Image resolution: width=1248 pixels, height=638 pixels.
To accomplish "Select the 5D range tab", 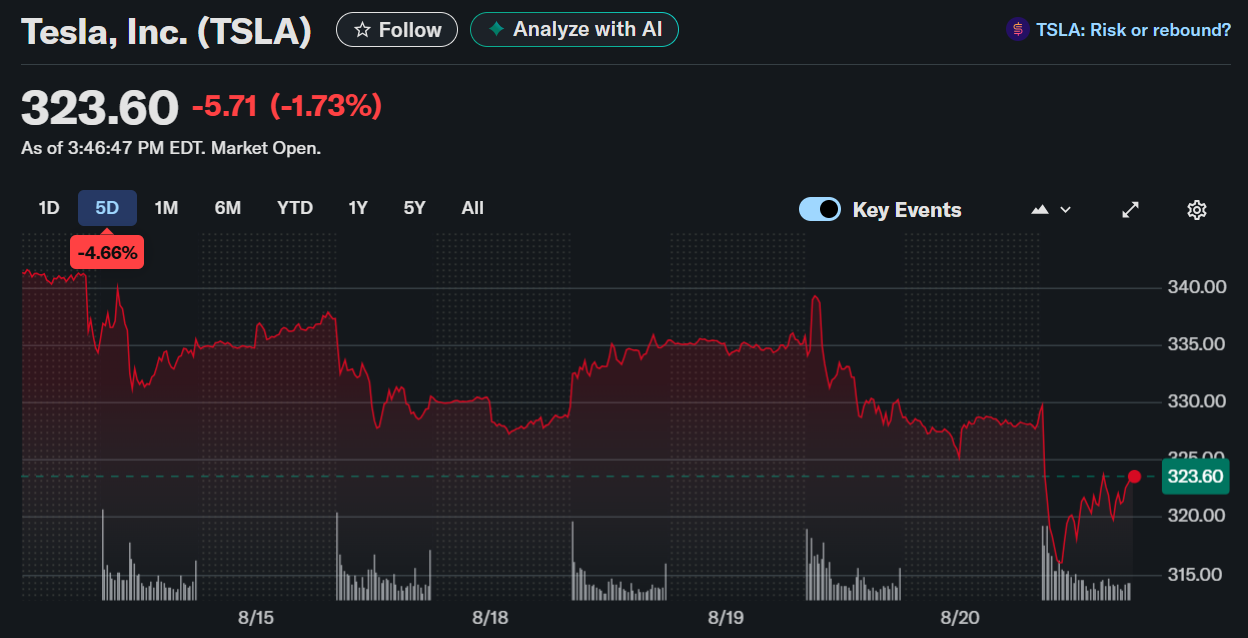I will tap(107, 208).
